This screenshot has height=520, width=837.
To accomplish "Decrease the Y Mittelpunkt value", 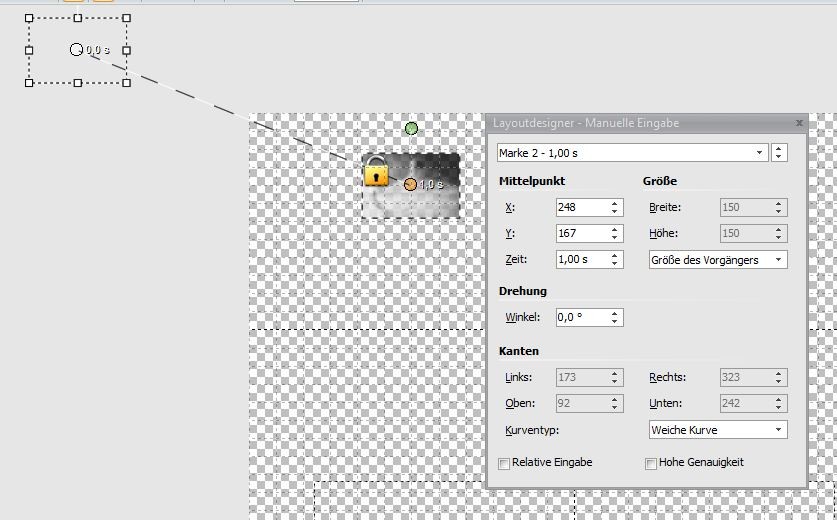I will coord(615,237).
